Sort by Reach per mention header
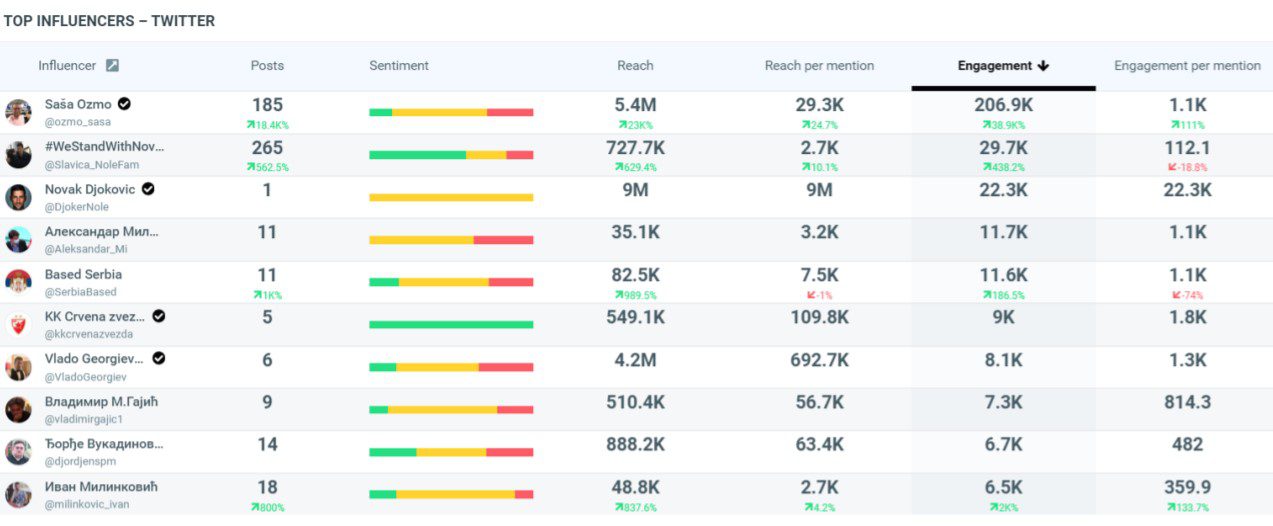The height and width of the screenshot is (526, 1273). (x=819, y=66)
